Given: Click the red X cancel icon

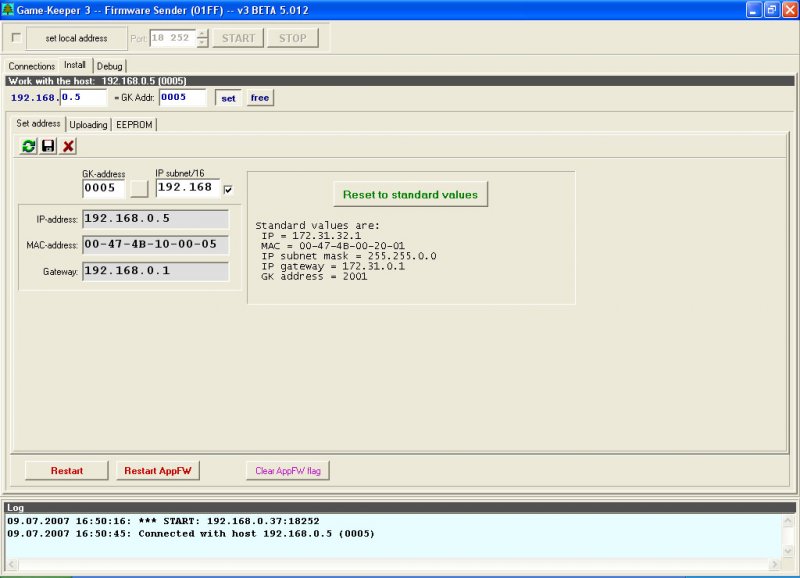Looking at the screenshot, I should tap(68, 146).
